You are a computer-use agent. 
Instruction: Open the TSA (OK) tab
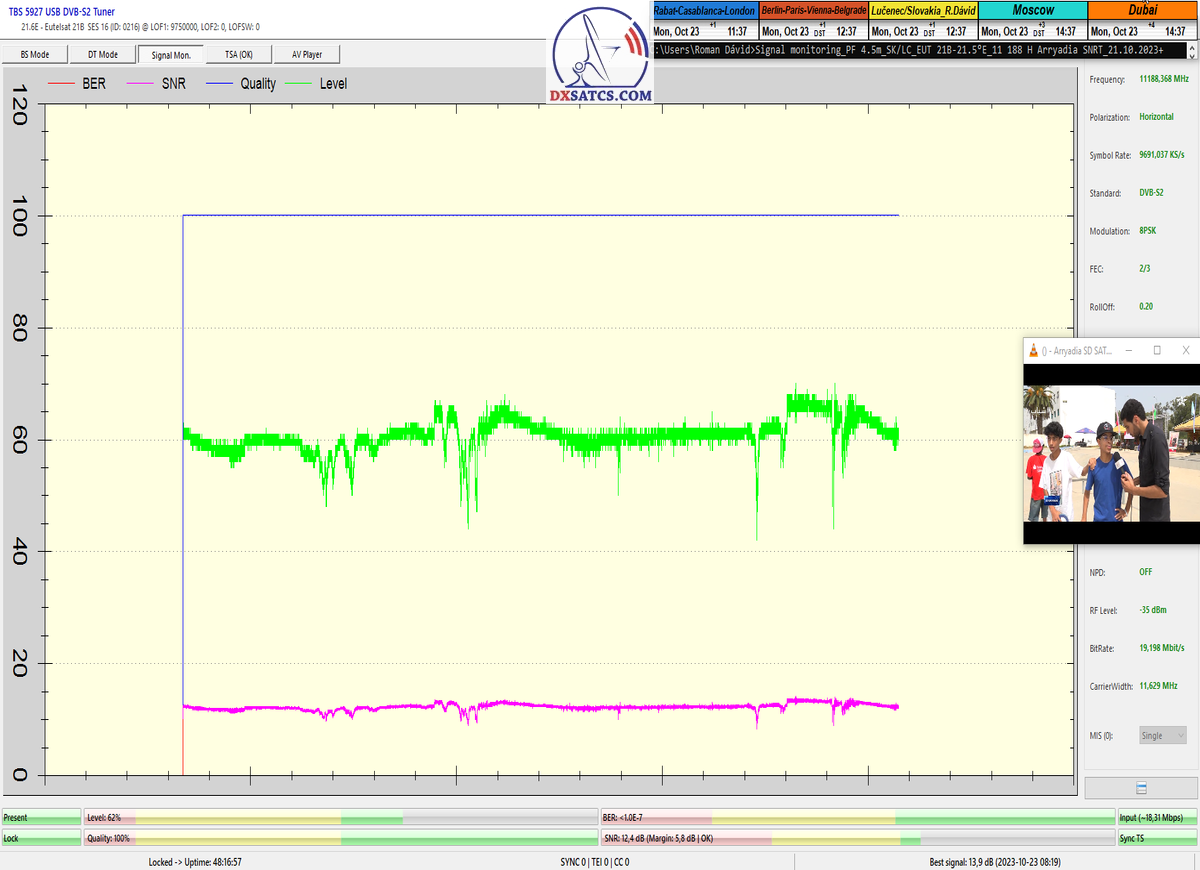point(238,54)
